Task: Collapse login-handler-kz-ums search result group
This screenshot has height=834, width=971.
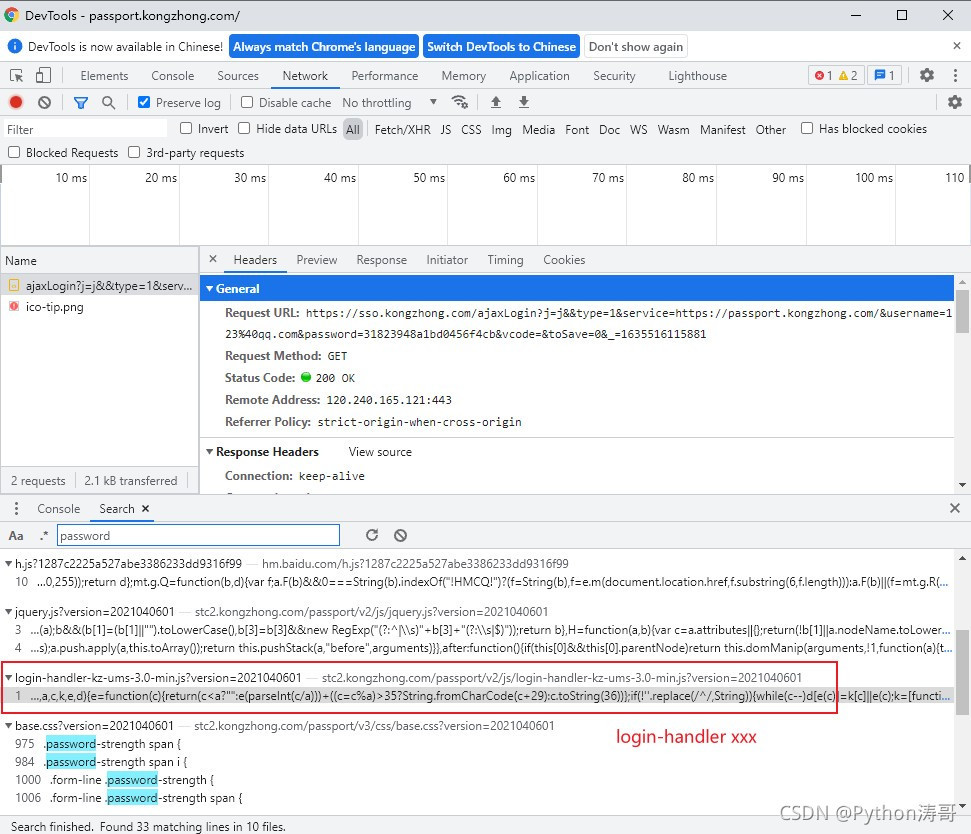Action: 9,678
